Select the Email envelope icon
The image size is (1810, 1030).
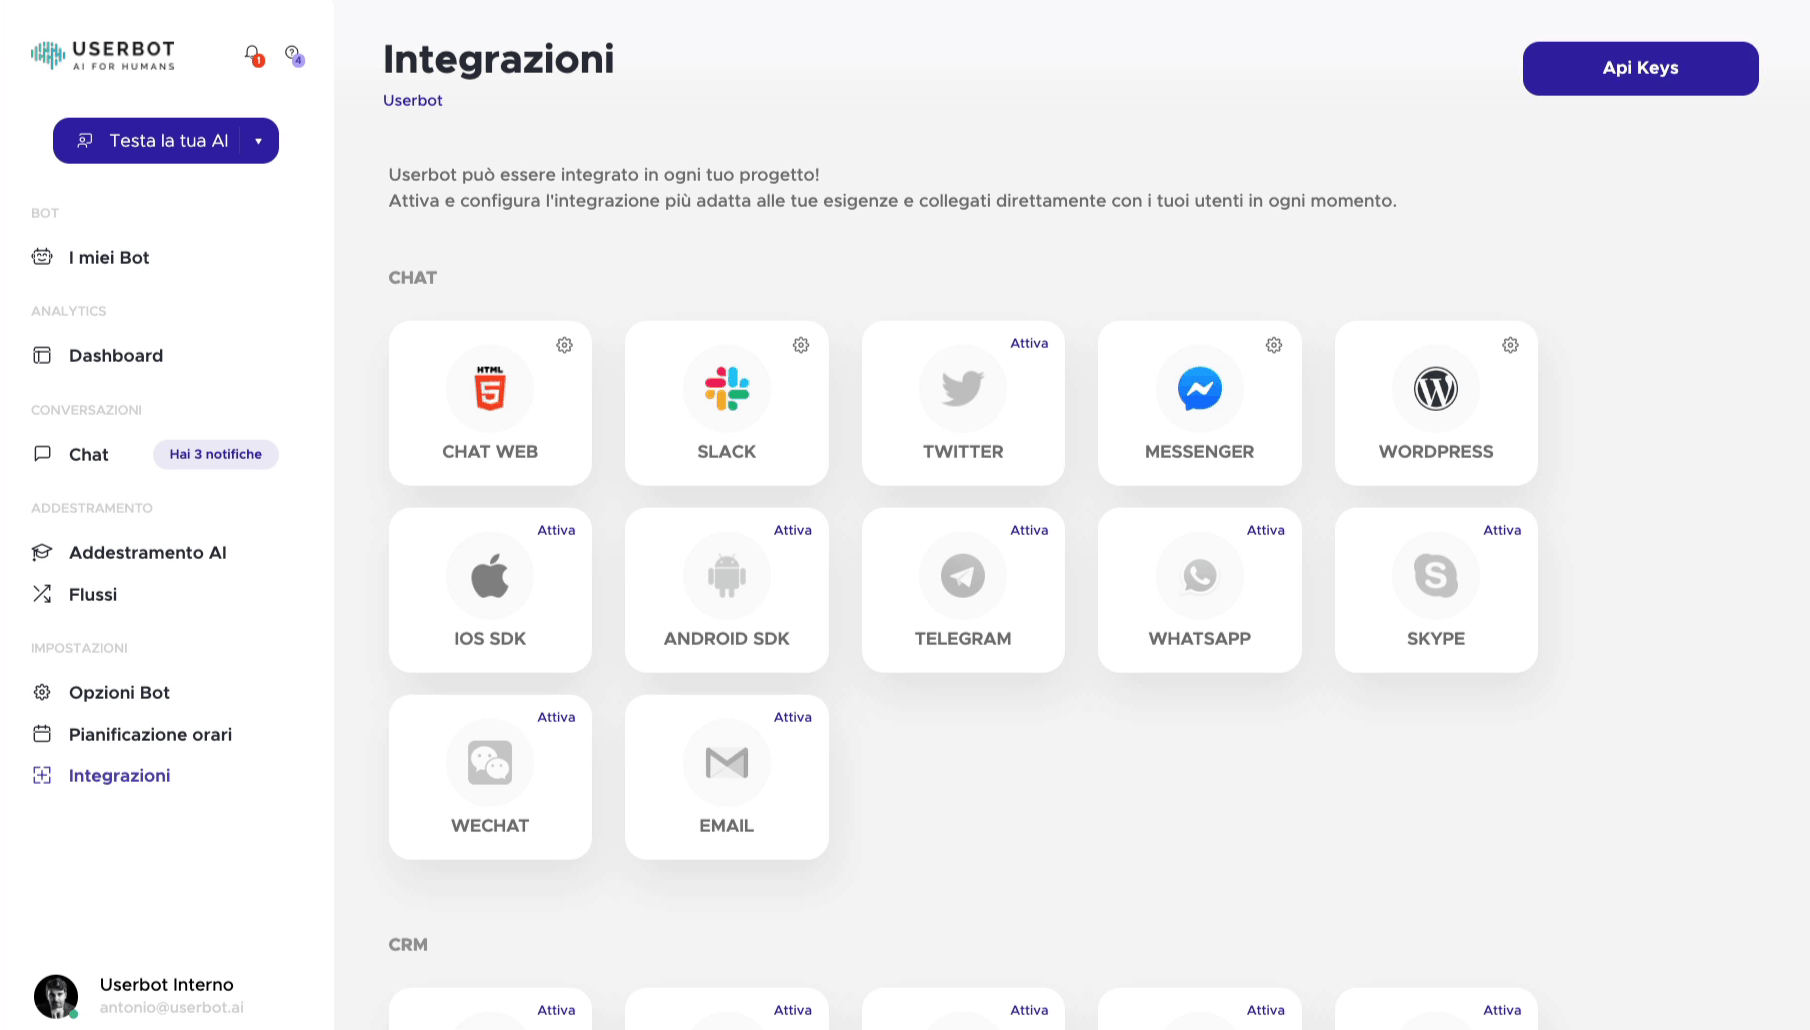coord(727,763)
